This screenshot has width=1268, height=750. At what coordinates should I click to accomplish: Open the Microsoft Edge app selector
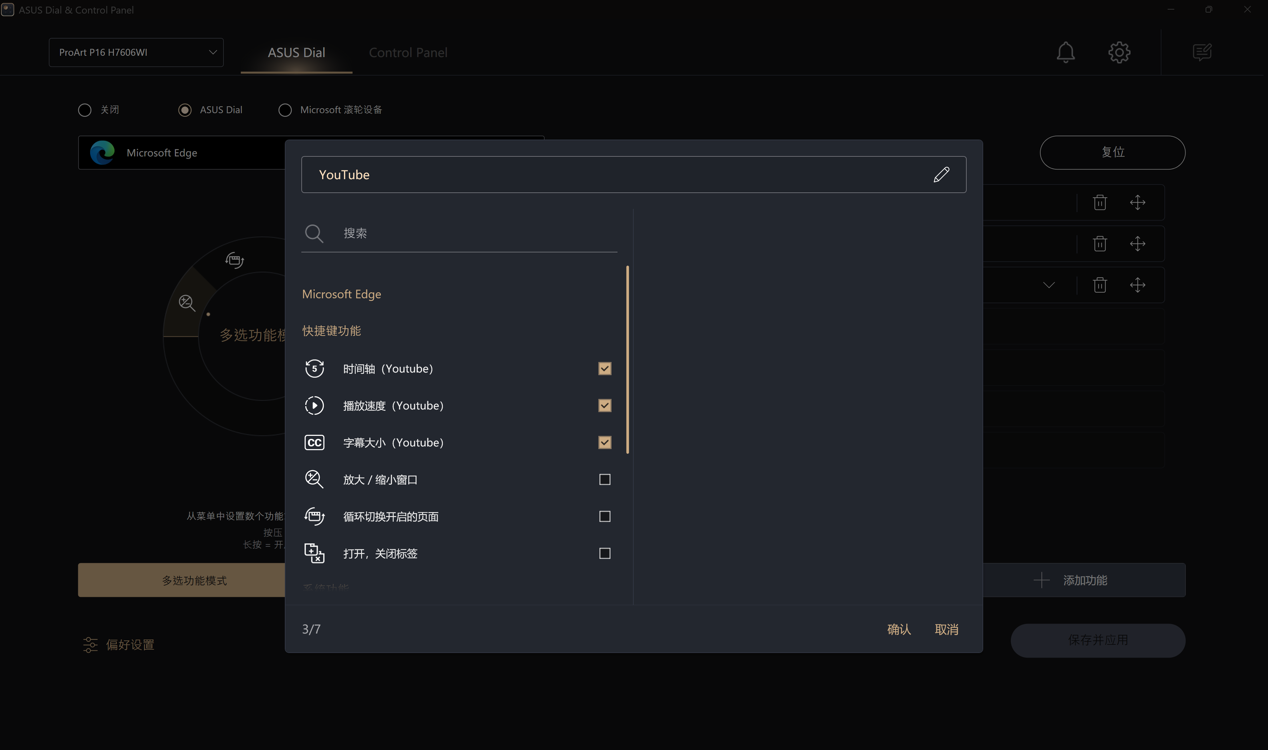pyautogui.click(x=180, y=153)
